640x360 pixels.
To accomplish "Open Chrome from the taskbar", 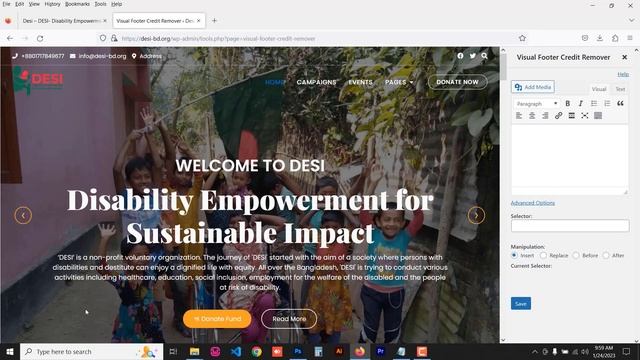I will coord(256,351).
